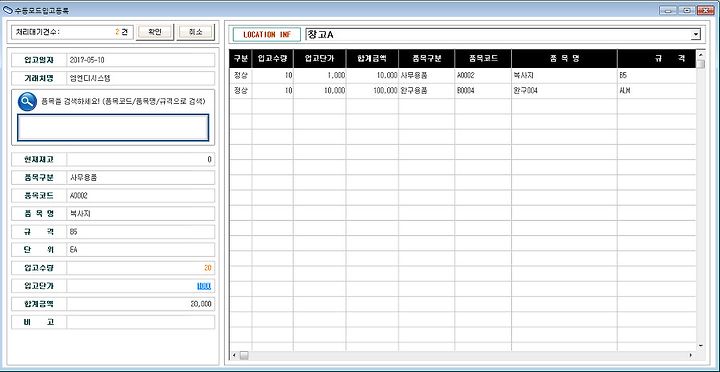Click the 품목구분 field in left form
Image resolution: width=720 pixels, height=372 pixels.
[x=141, y=178]
